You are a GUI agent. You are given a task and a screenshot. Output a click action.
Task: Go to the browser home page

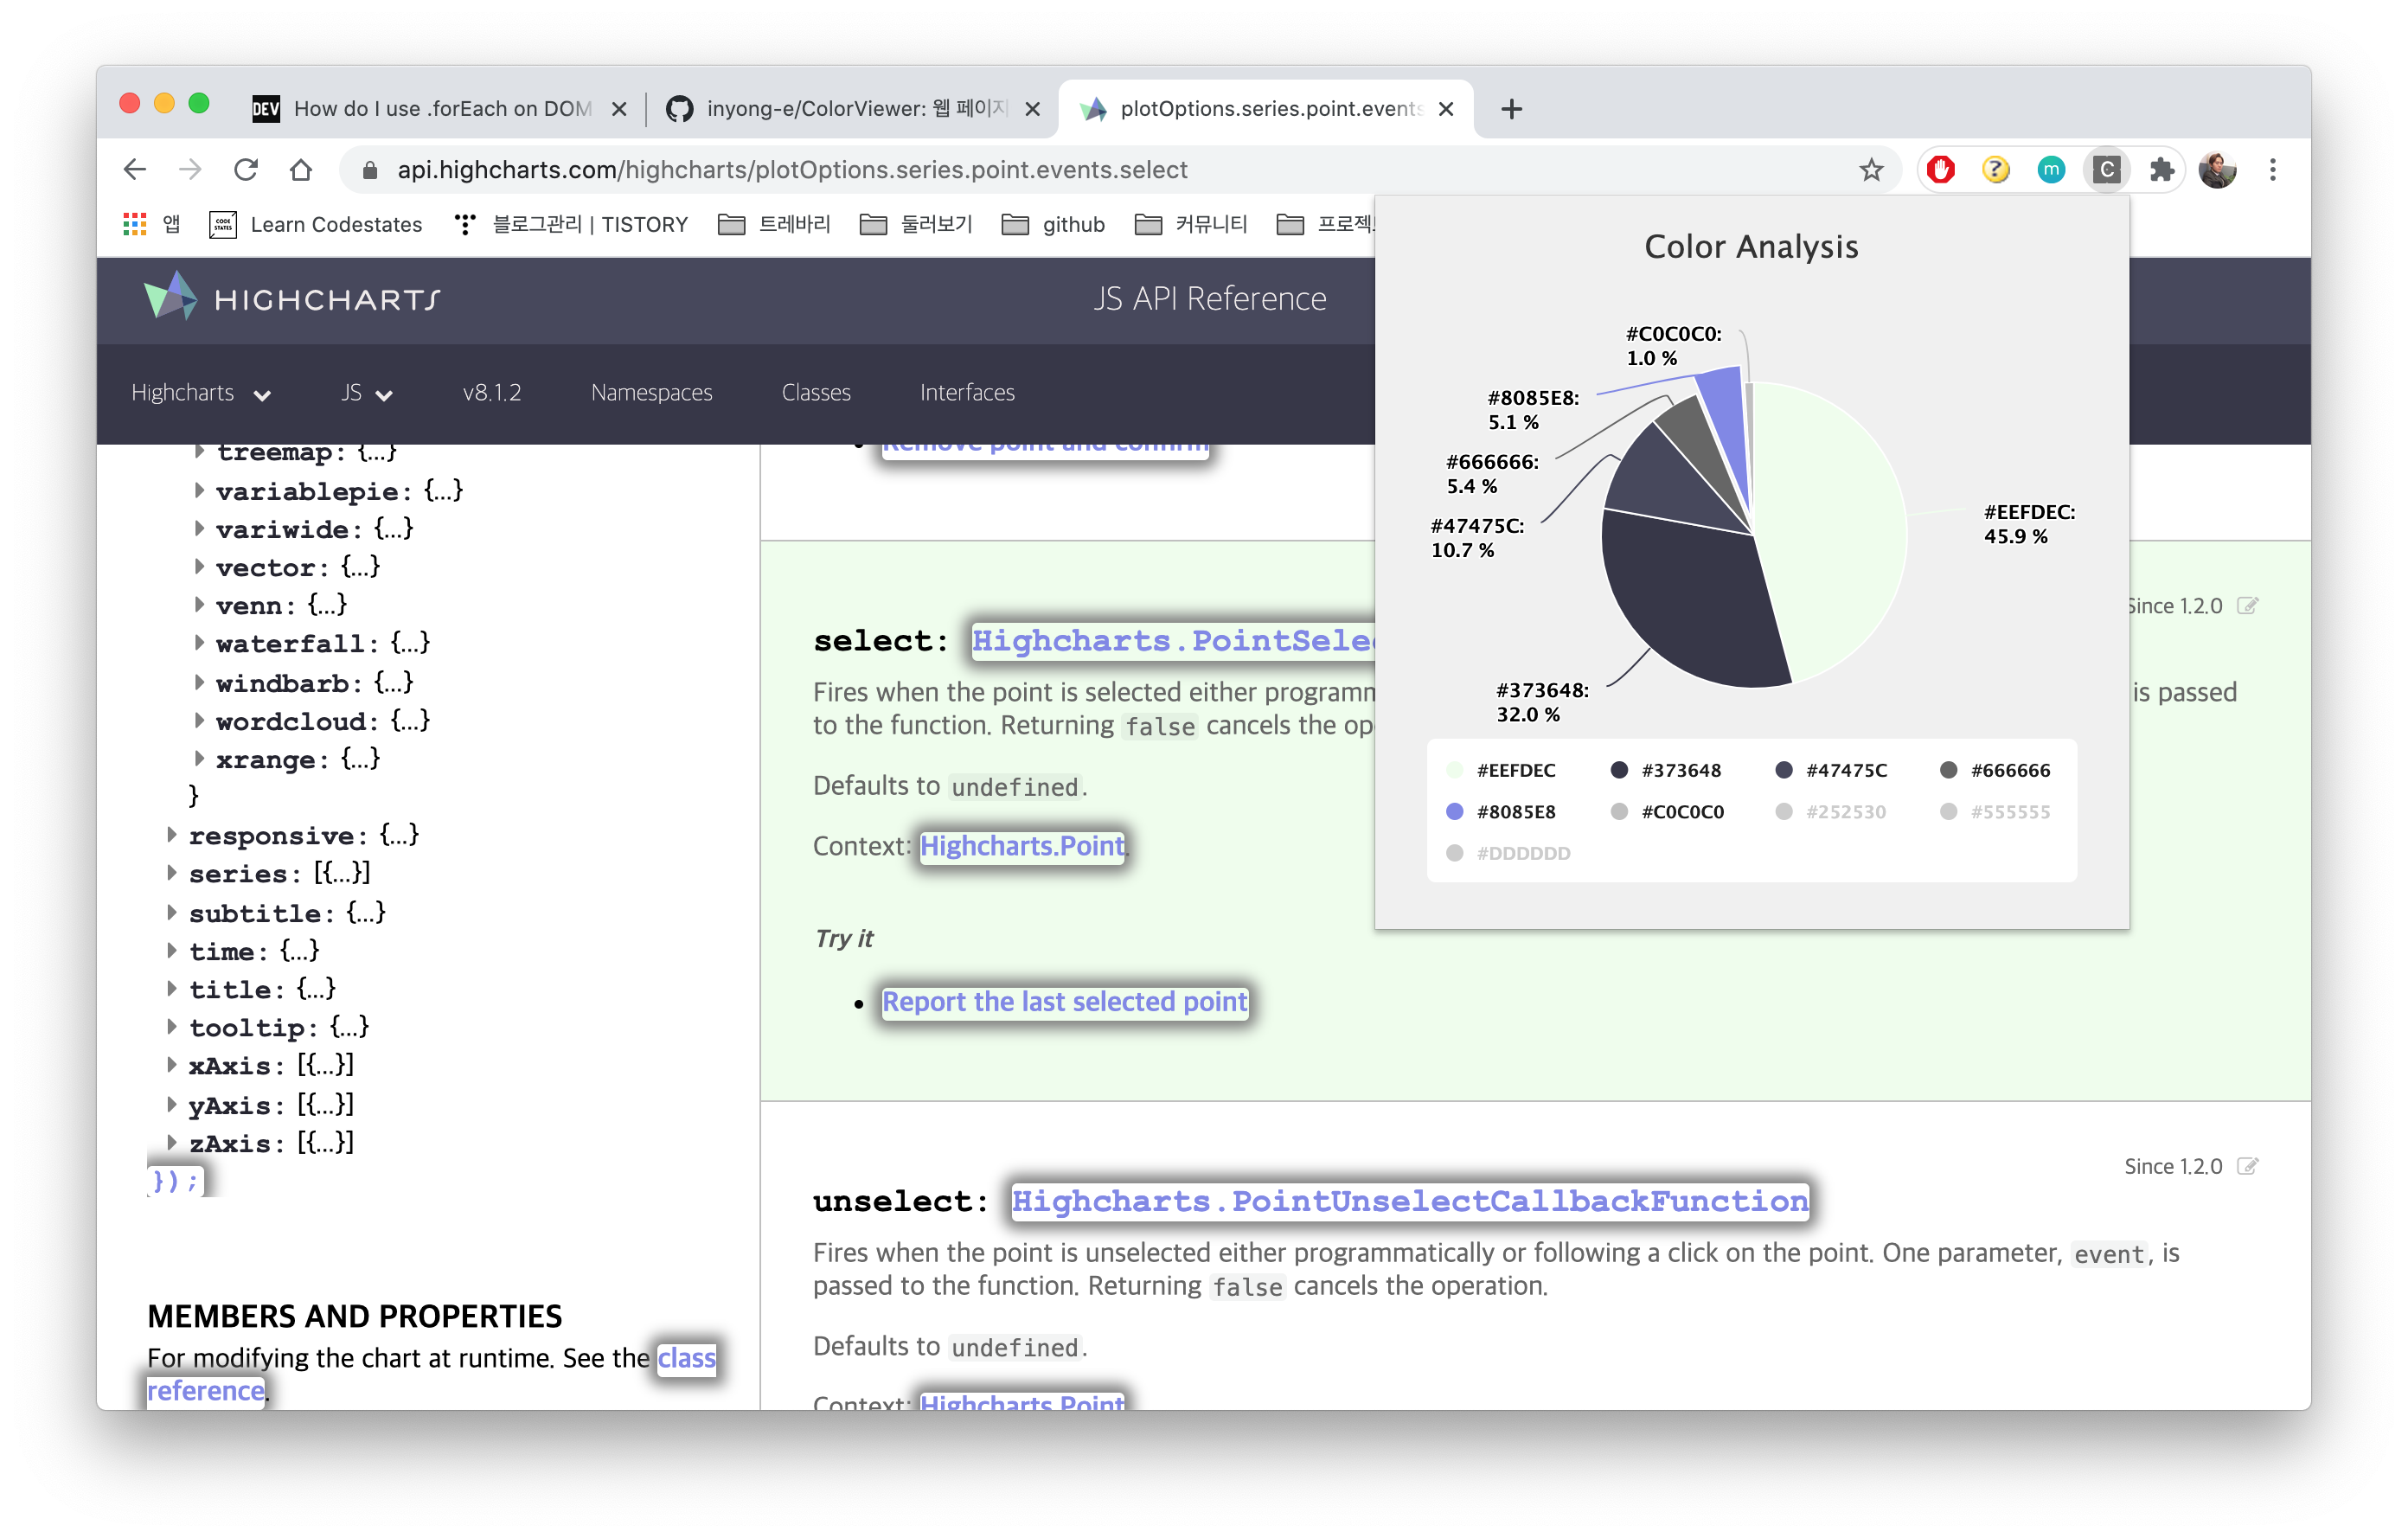[x=301, y=170]
